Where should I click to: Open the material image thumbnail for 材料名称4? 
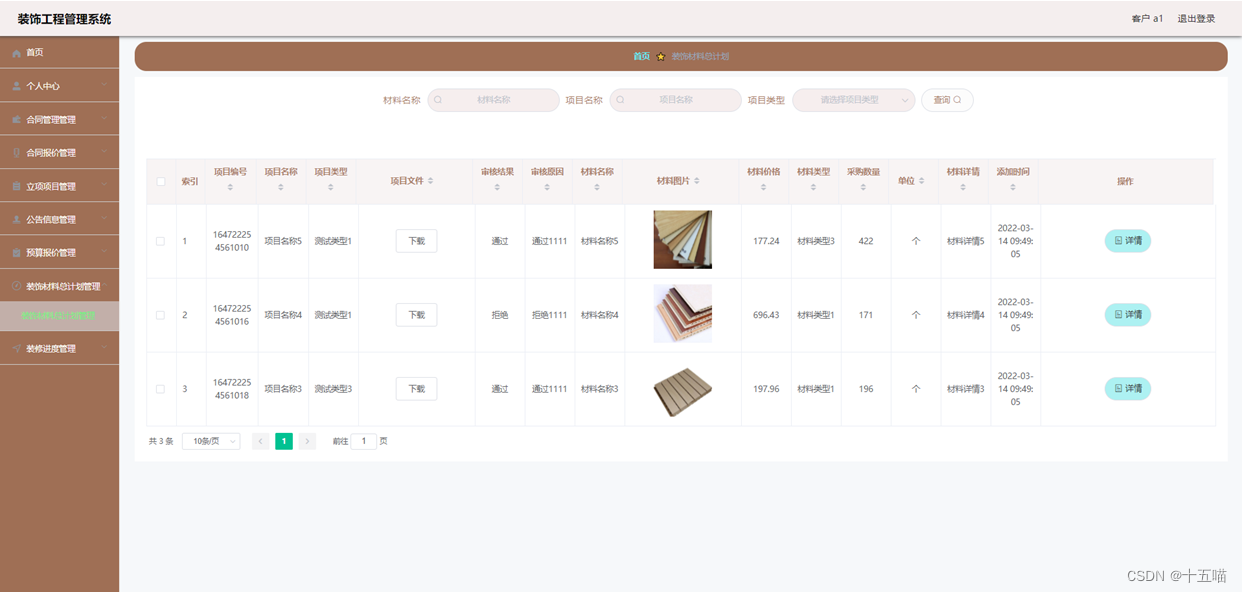click(683, 314)
